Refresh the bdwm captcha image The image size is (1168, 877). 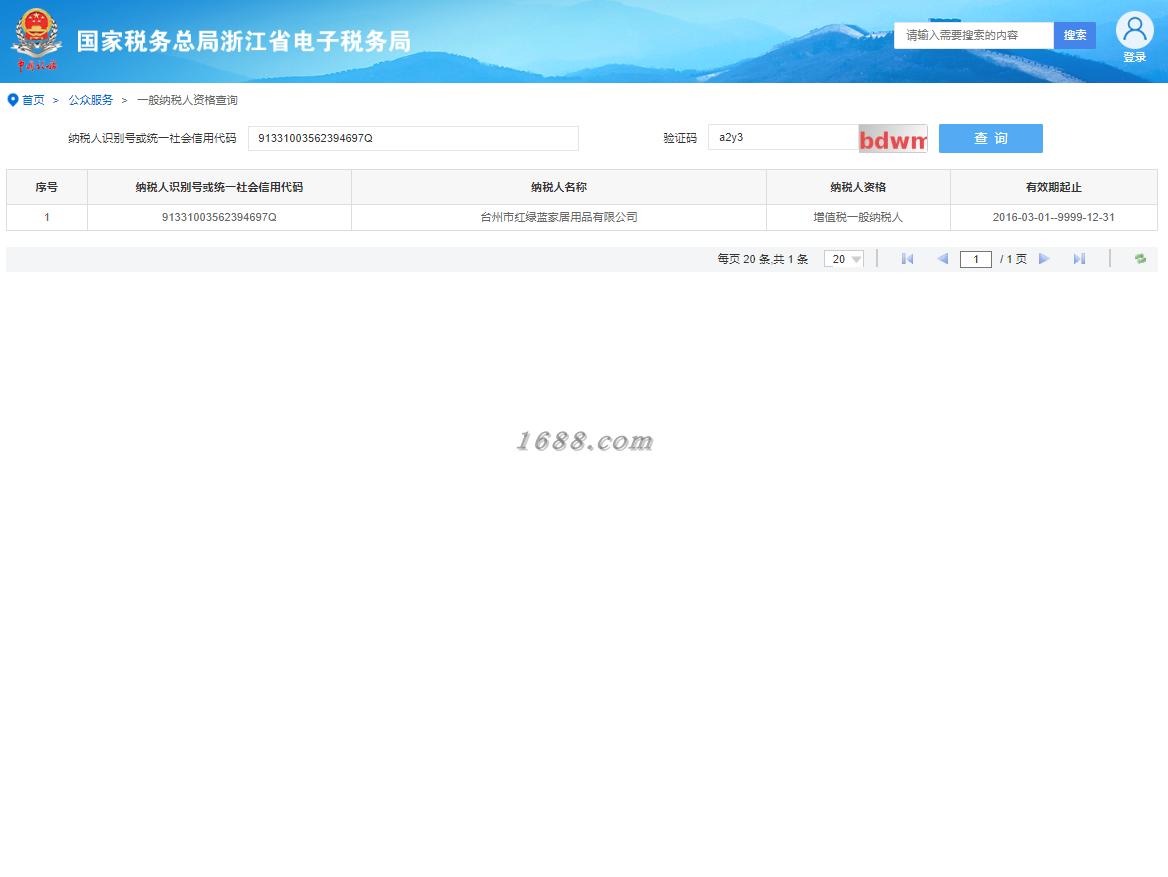click(892, 139)
